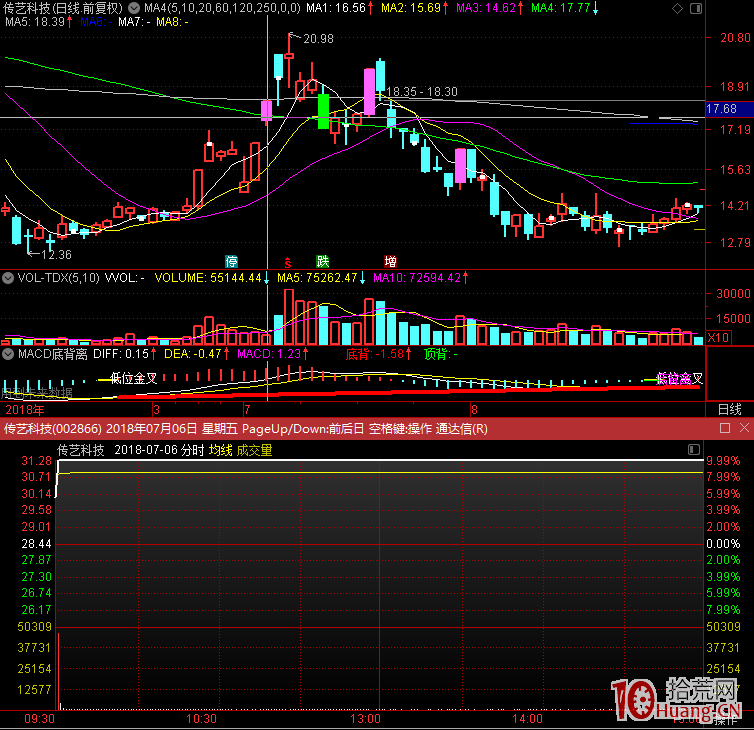Select the 分时 label in intraday header
The height and width of the screenshot is (730, 754).
[193, 451]
